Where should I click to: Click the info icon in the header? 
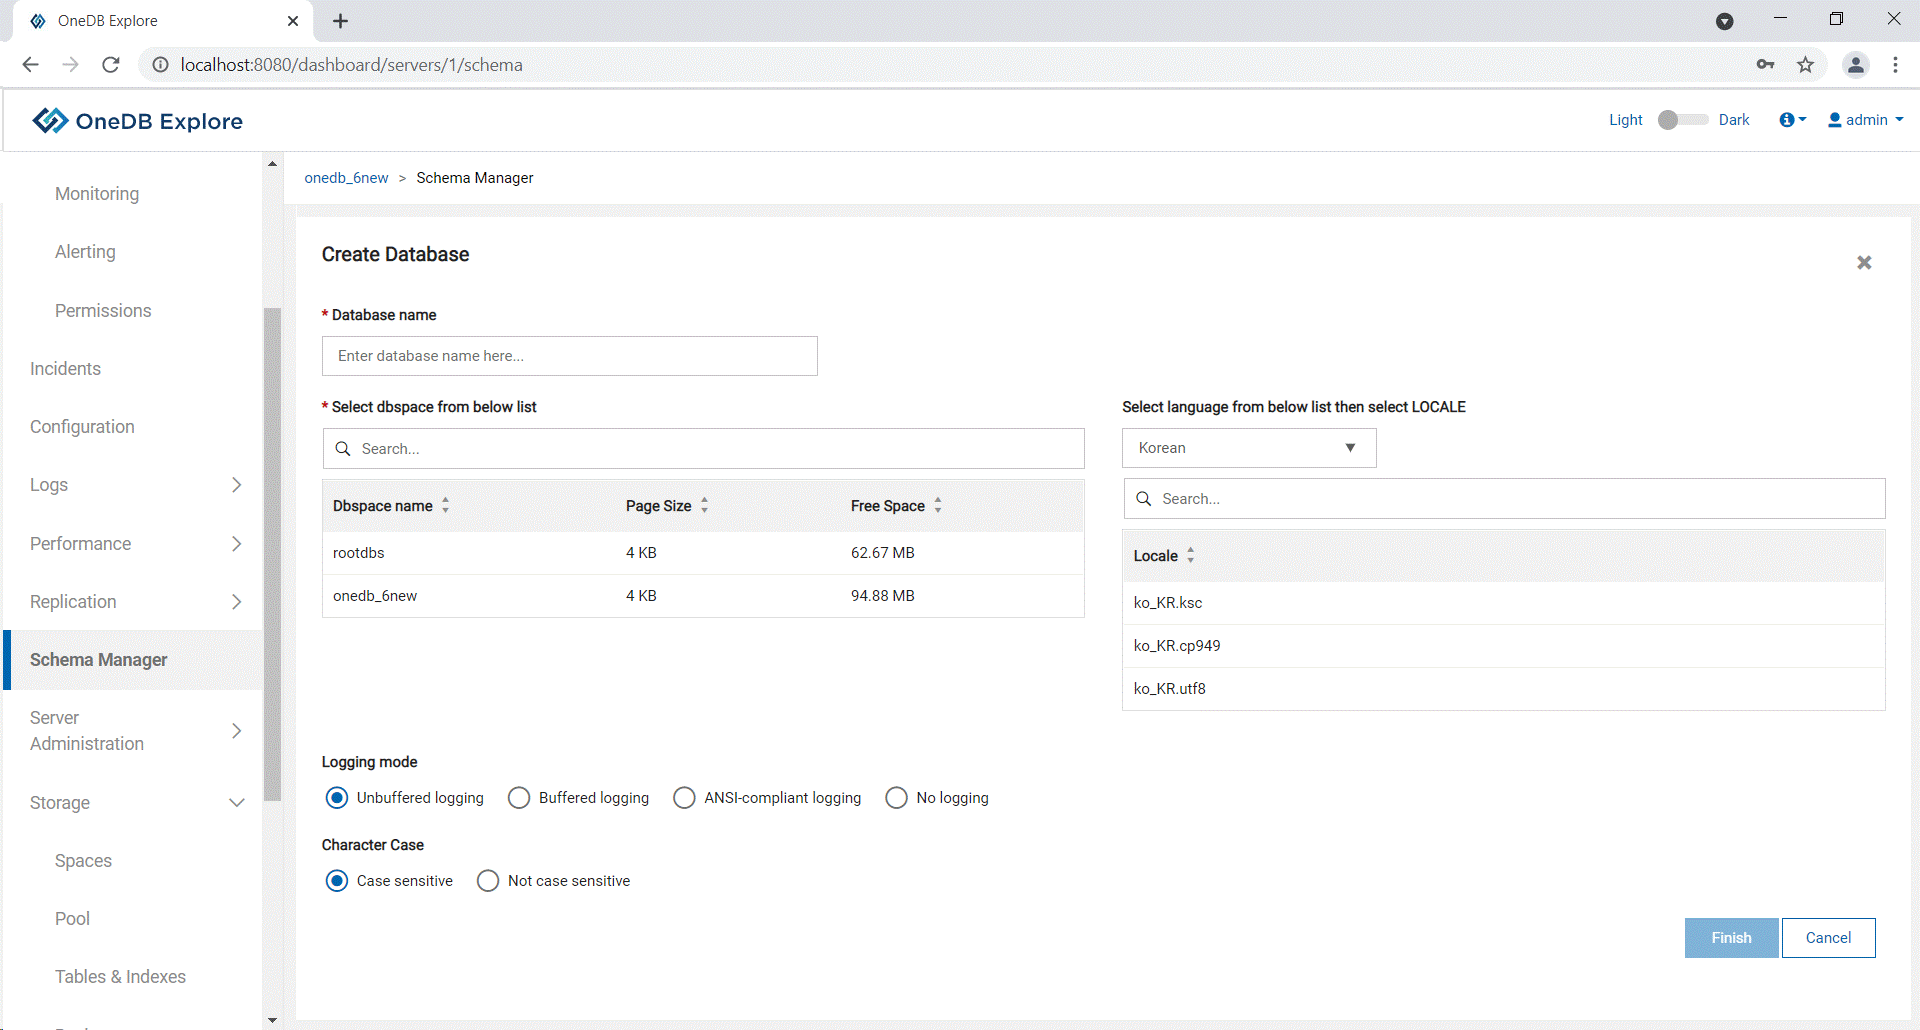click(x=1788, y=120)
